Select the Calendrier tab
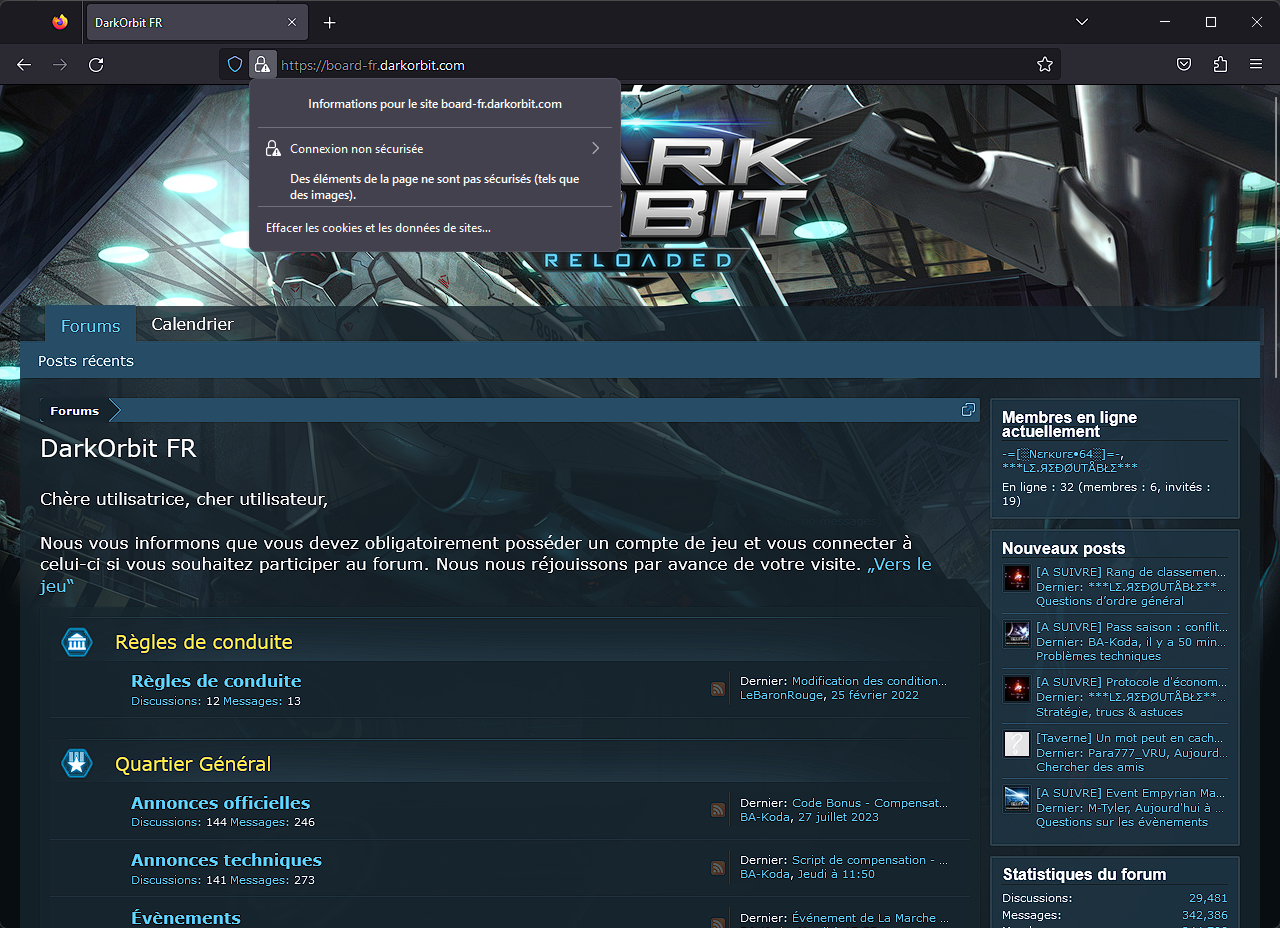The height and width of the screenshot is (928, 1280). (192, 324)
